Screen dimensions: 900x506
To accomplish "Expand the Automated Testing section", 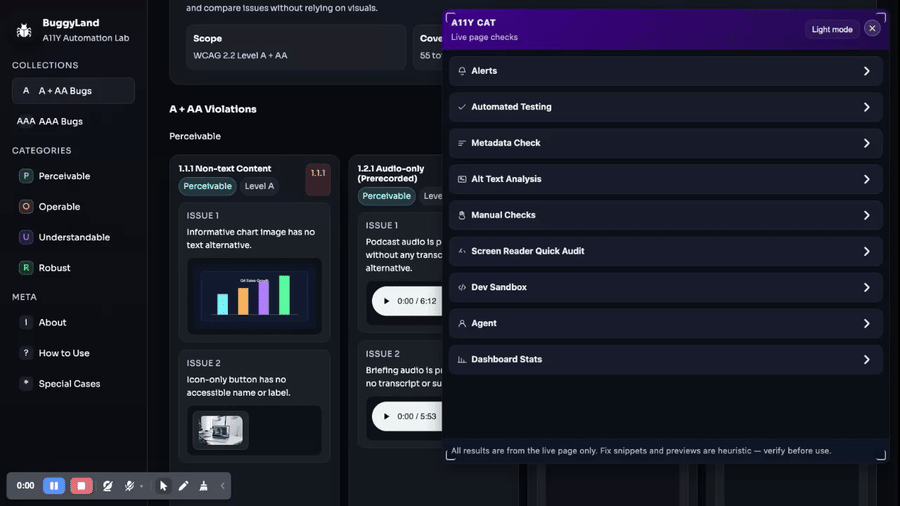I will pyautogui.click(x=665, y=107).
